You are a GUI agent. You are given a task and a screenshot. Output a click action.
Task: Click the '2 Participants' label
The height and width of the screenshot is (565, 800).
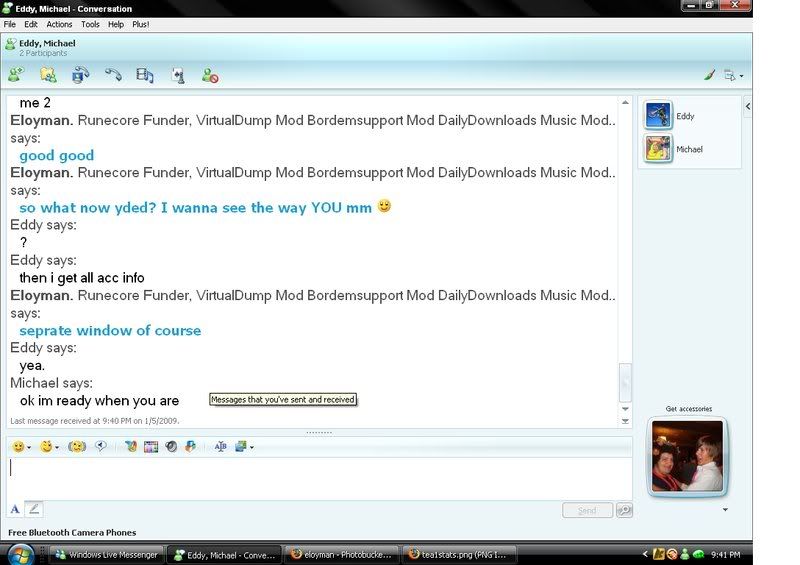(x=43, y=53)
